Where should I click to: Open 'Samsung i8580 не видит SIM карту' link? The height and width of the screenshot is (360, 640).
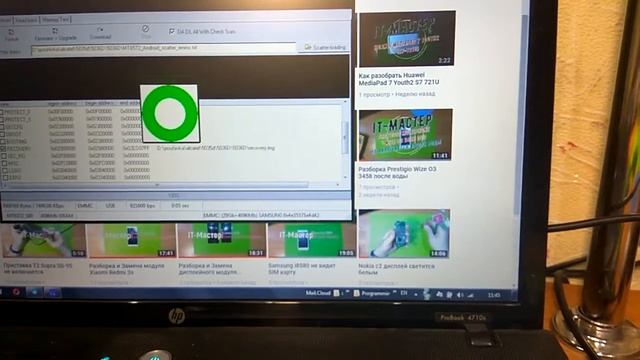(x=302, y=269)
